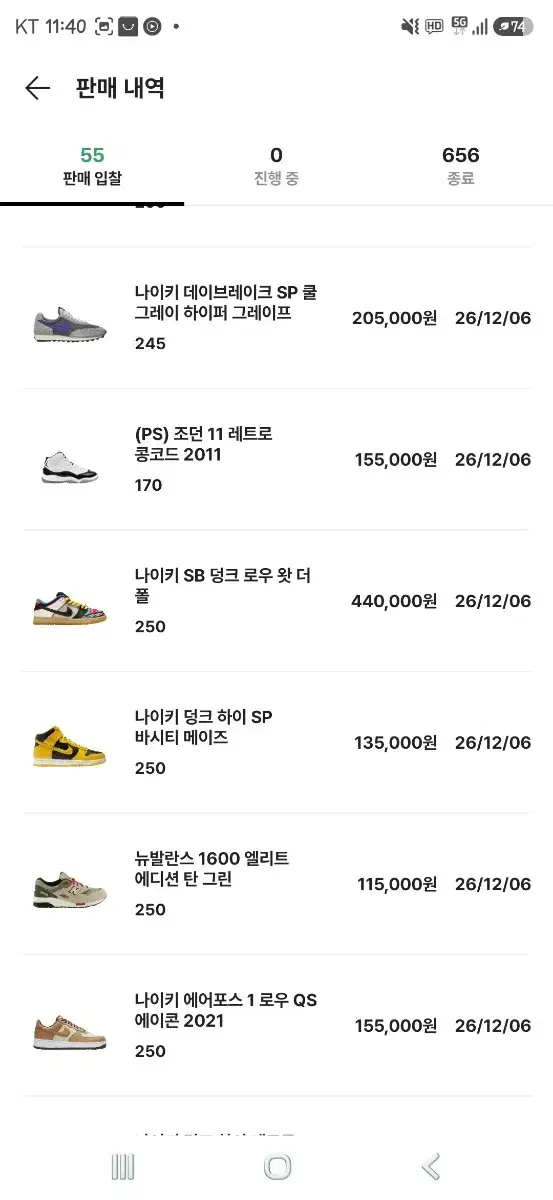553x1200 pixels.
Task: Open 나이키 데이브레이크 SP 쿨 그레이 listing
Action: click(277, 318)
